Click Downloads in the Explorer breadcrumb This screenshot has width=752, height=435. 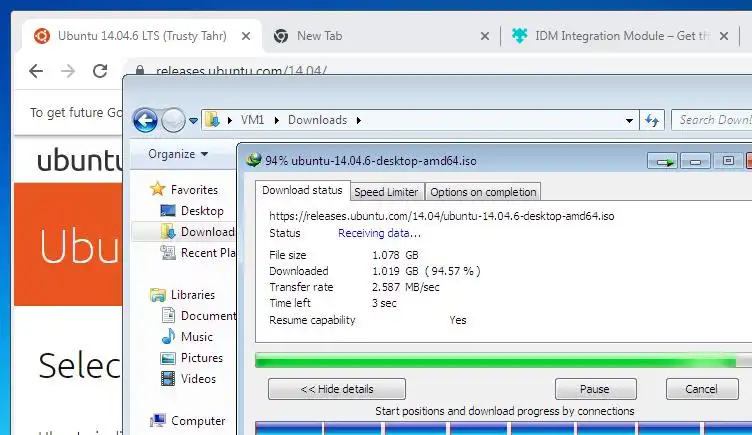pos(317,120)
